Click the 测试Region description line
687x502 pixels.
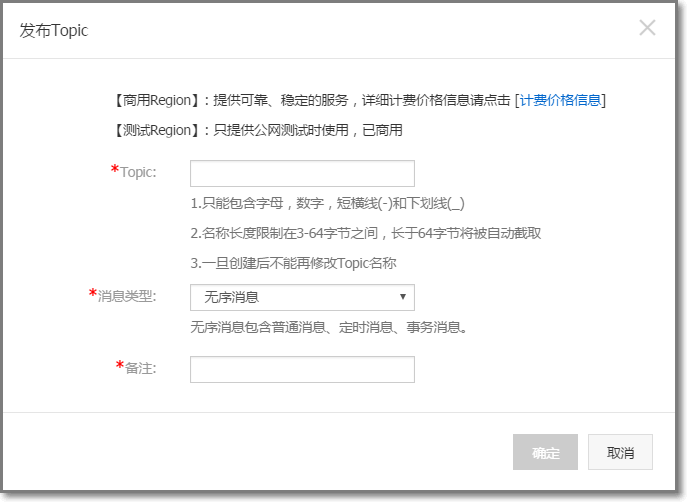tap(258, 130)
